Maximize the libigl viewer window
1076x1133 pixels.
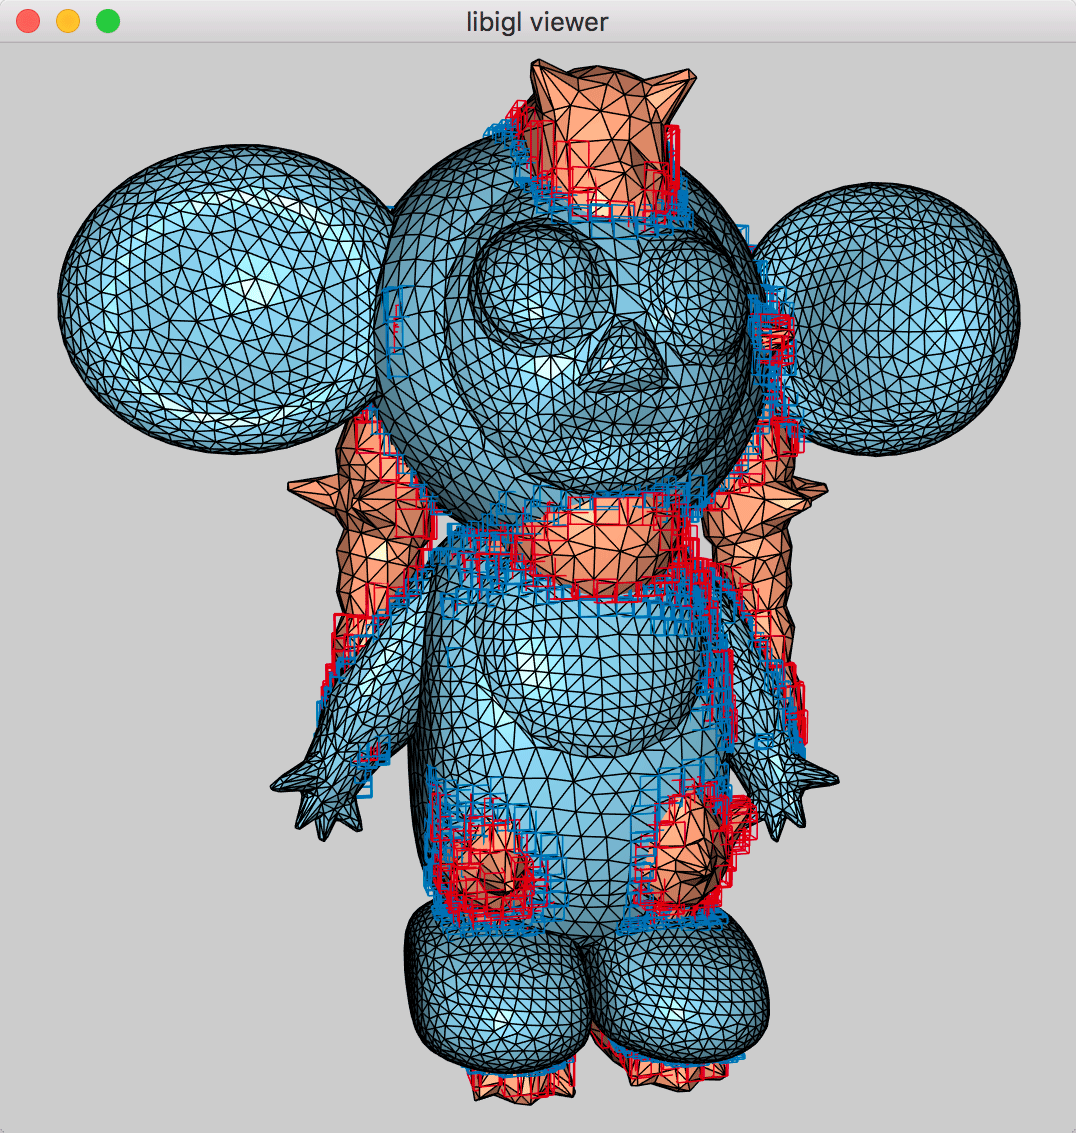point(108,21)
